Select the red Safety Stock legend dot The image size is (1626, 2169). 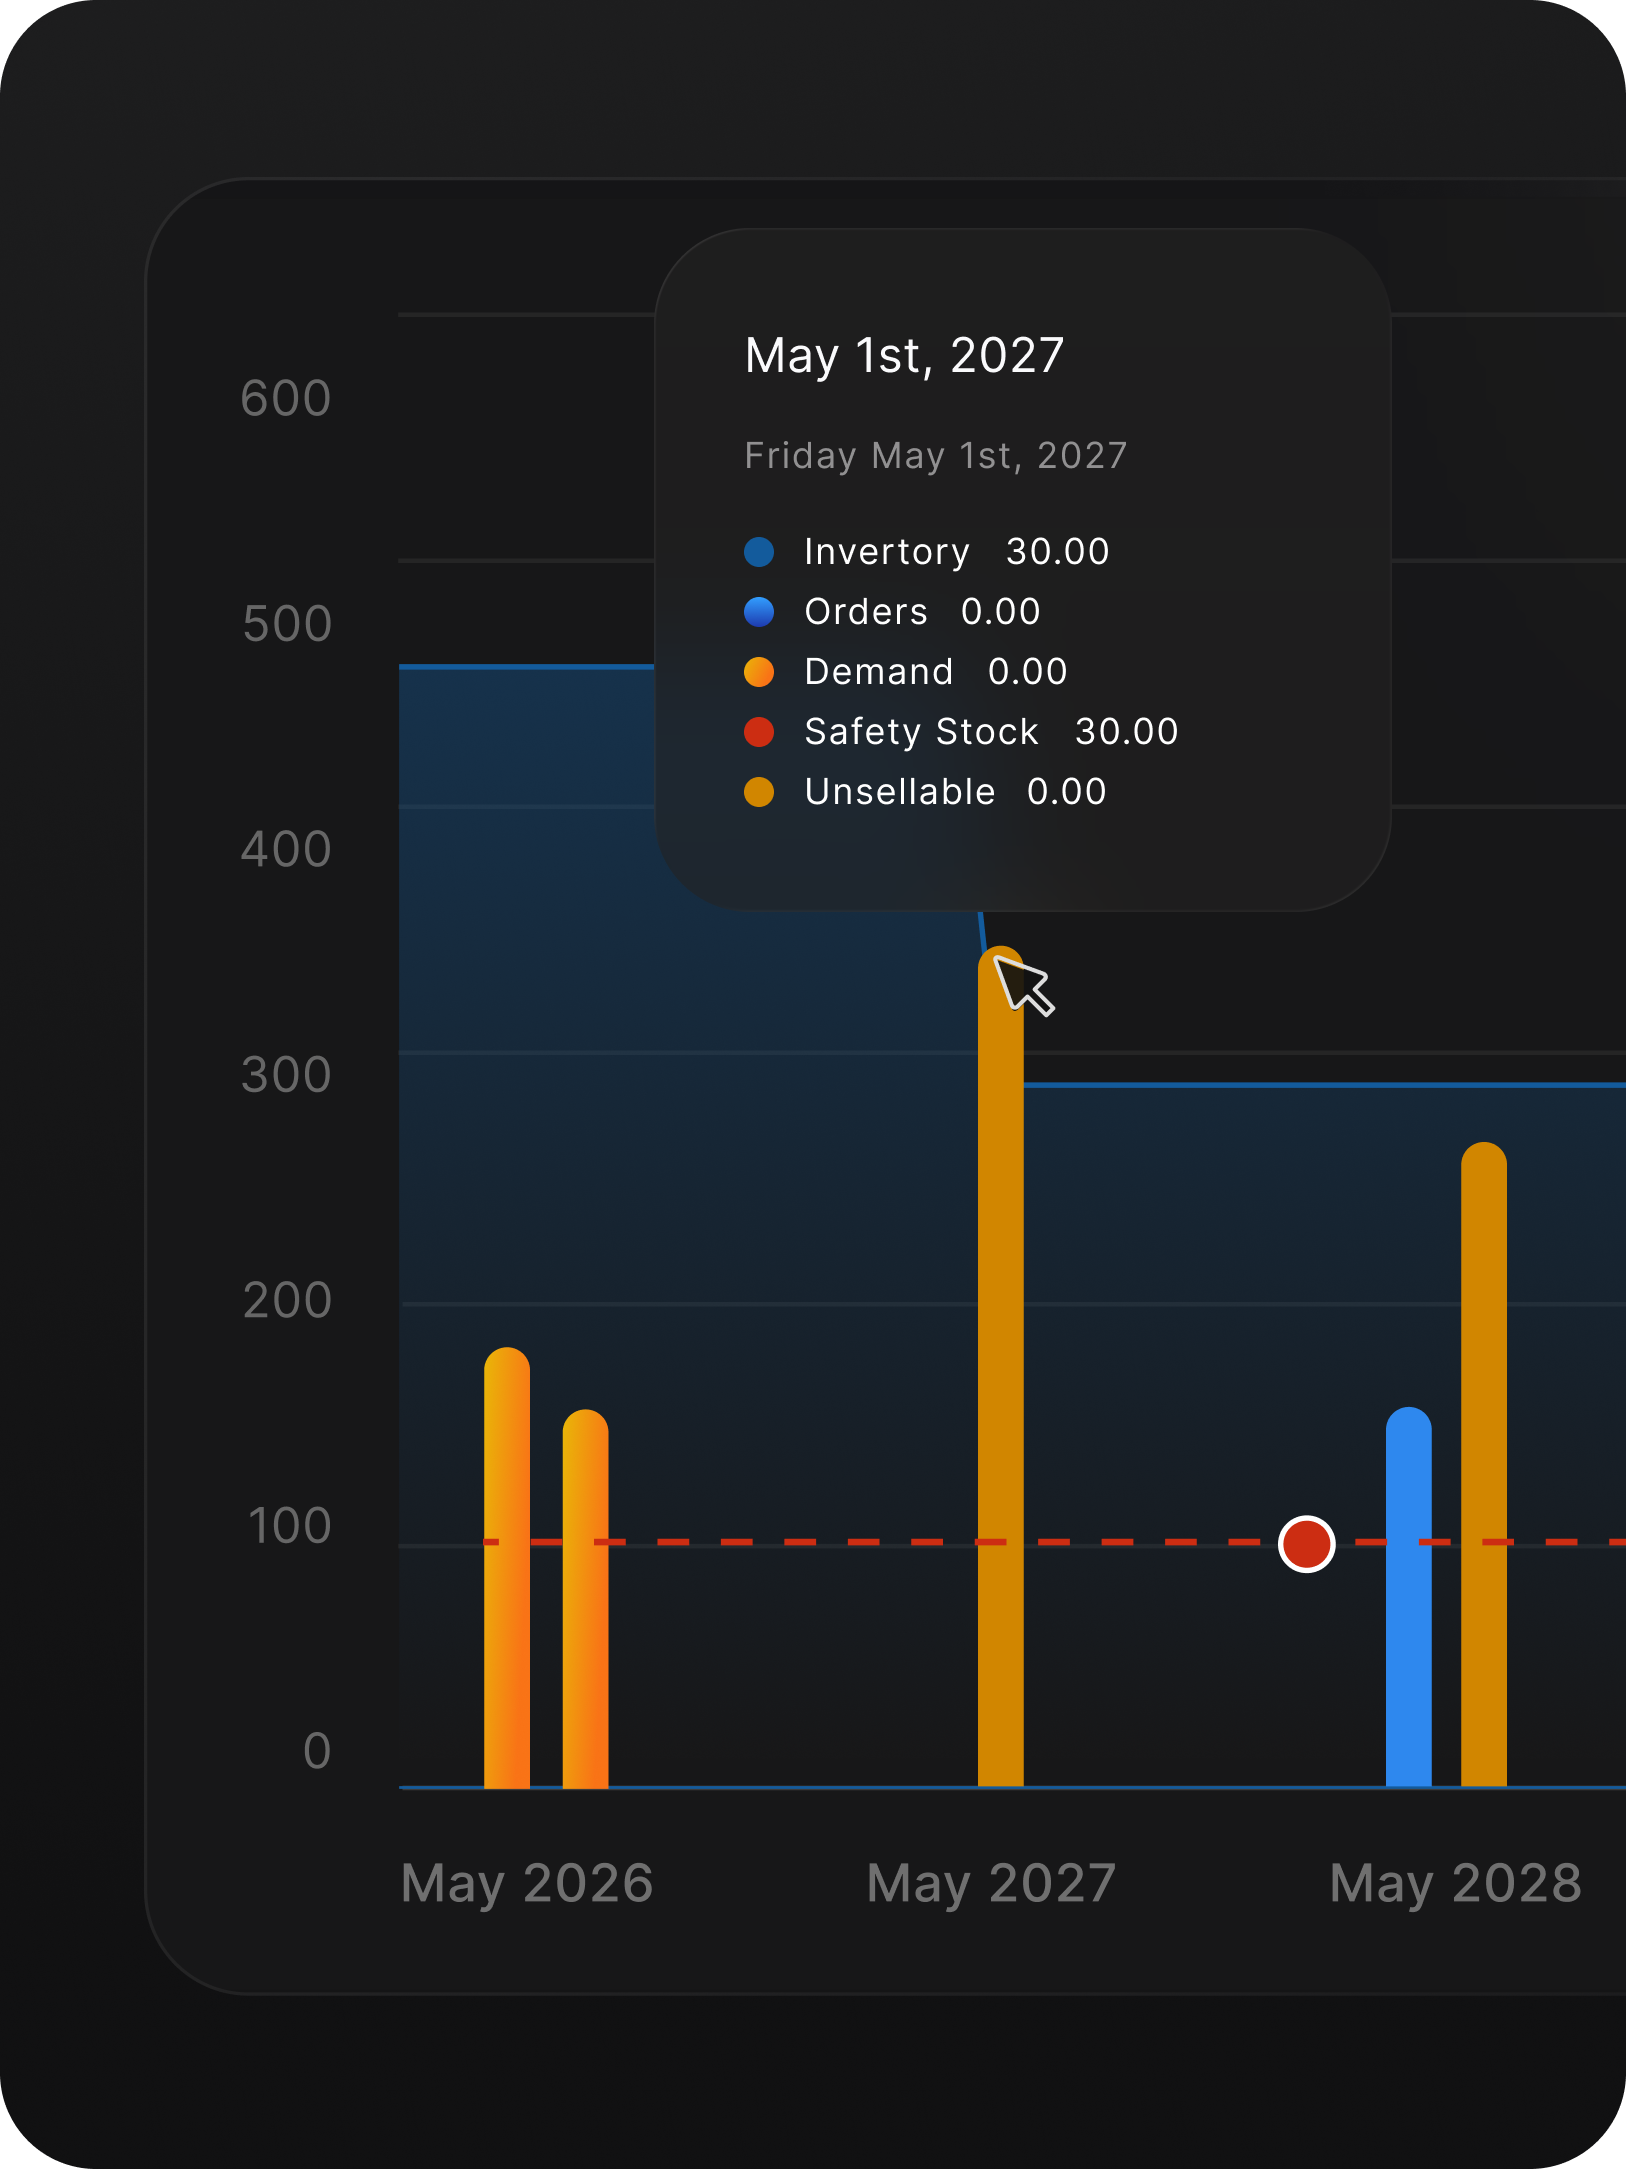click(x=759, y=732)
